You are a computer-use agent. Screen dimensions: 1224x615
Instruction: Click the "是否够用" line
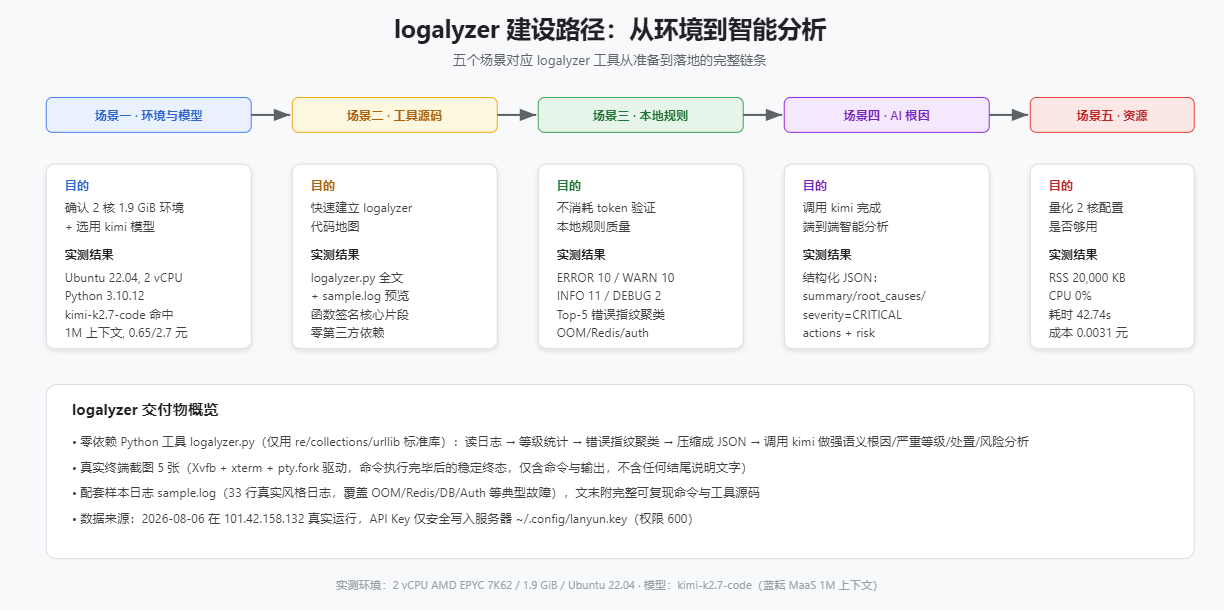pyautogui.click(x=1073, y=227)
